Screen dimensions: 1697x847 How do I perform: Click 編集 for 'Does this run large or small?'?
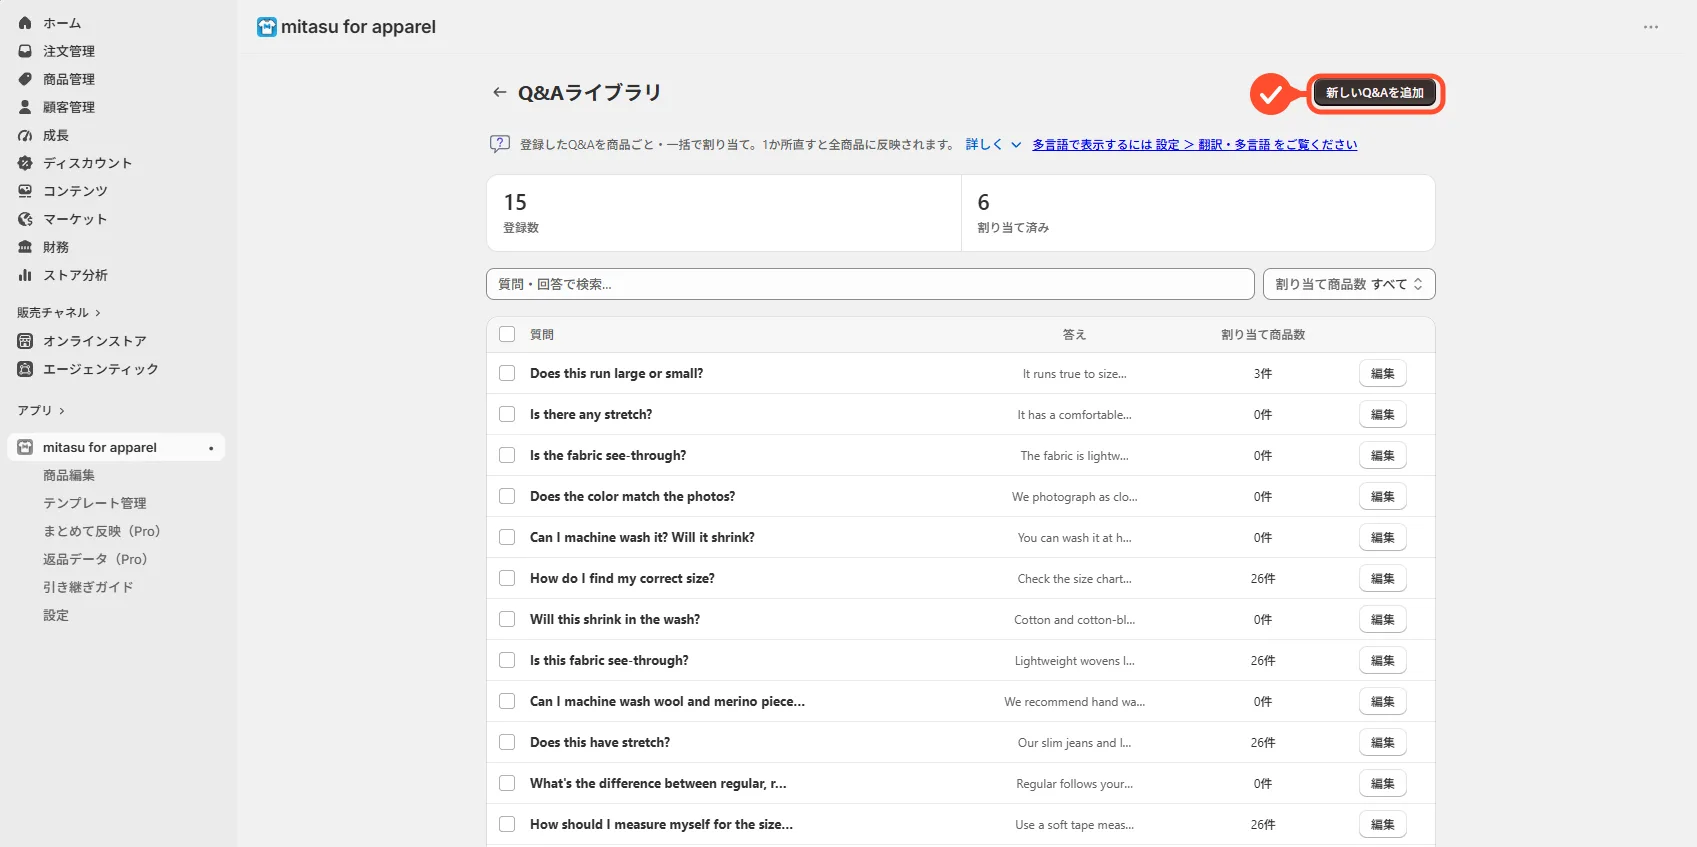click(1383, 373)
